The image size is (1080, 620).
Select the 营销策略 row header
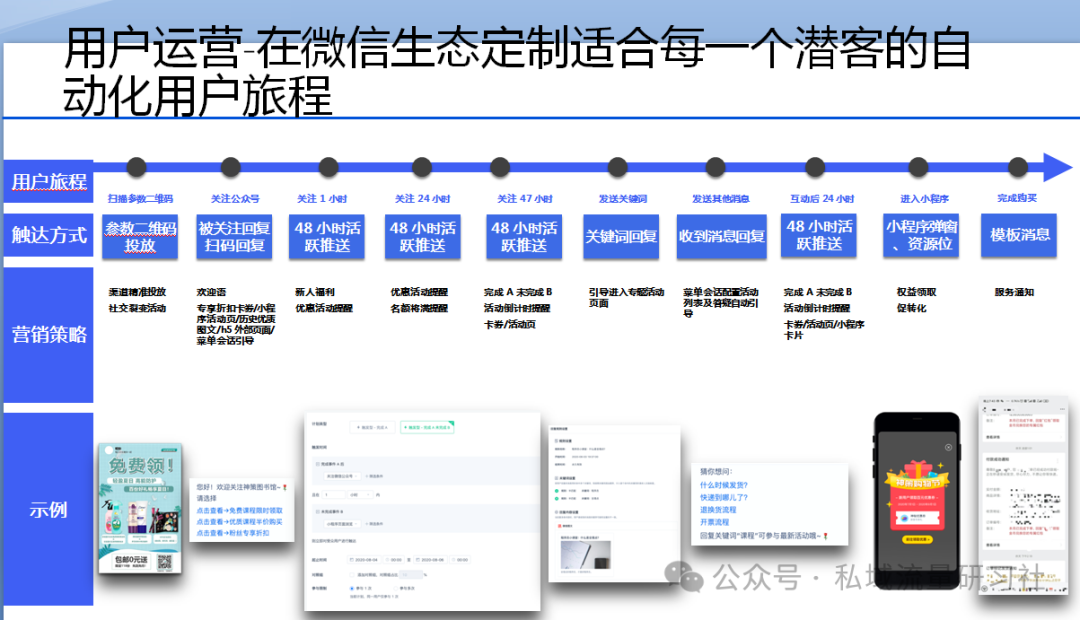coord(48,335)
